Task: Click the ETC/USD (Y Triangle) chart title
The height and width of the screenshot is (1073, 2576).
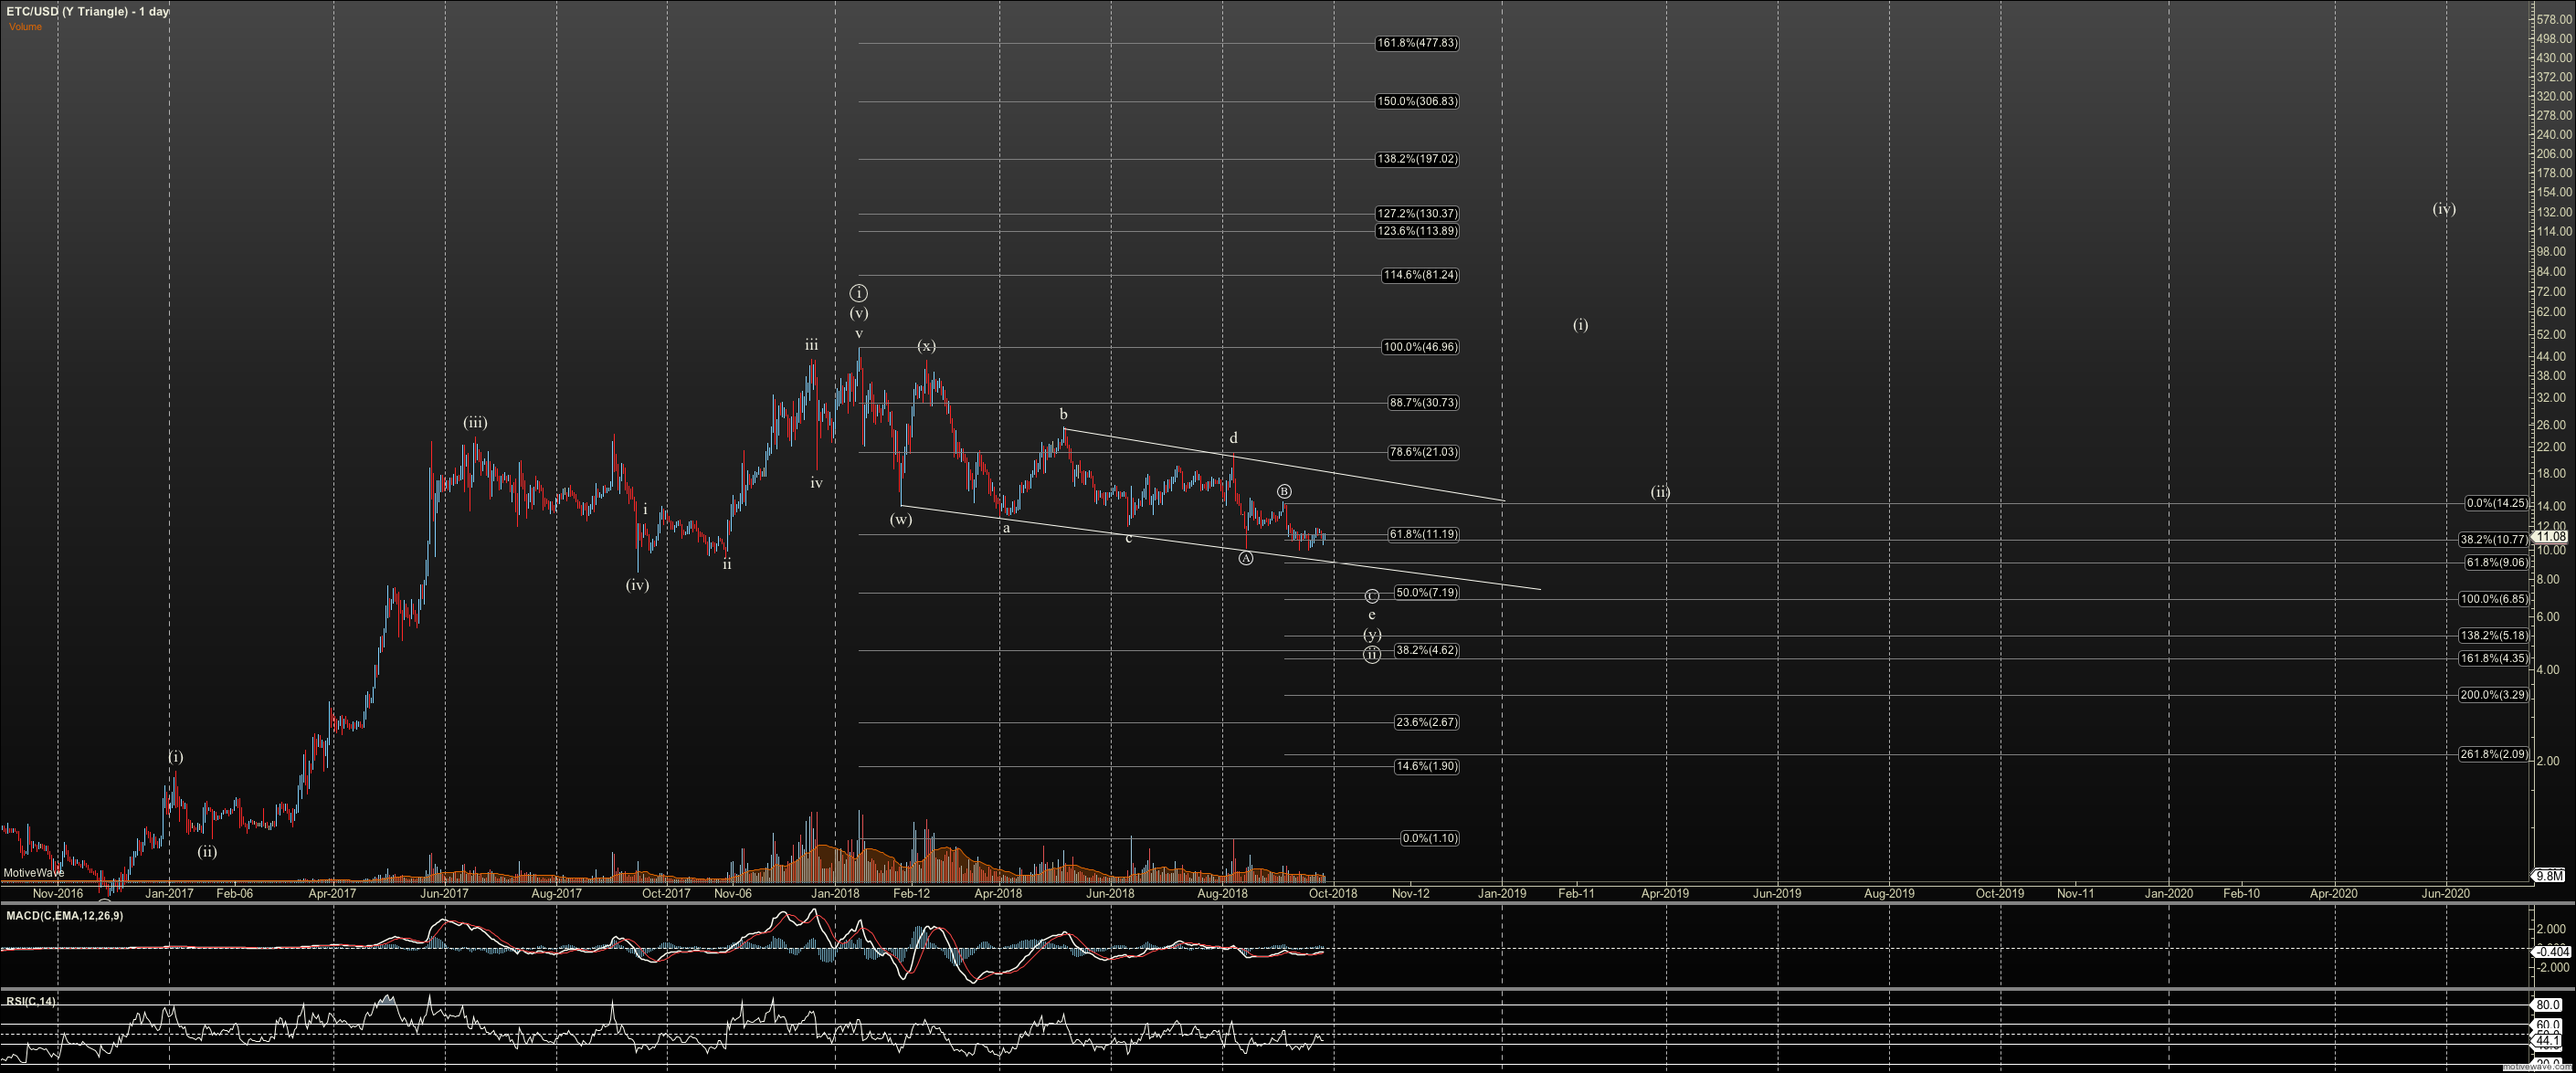Action: 88,11
